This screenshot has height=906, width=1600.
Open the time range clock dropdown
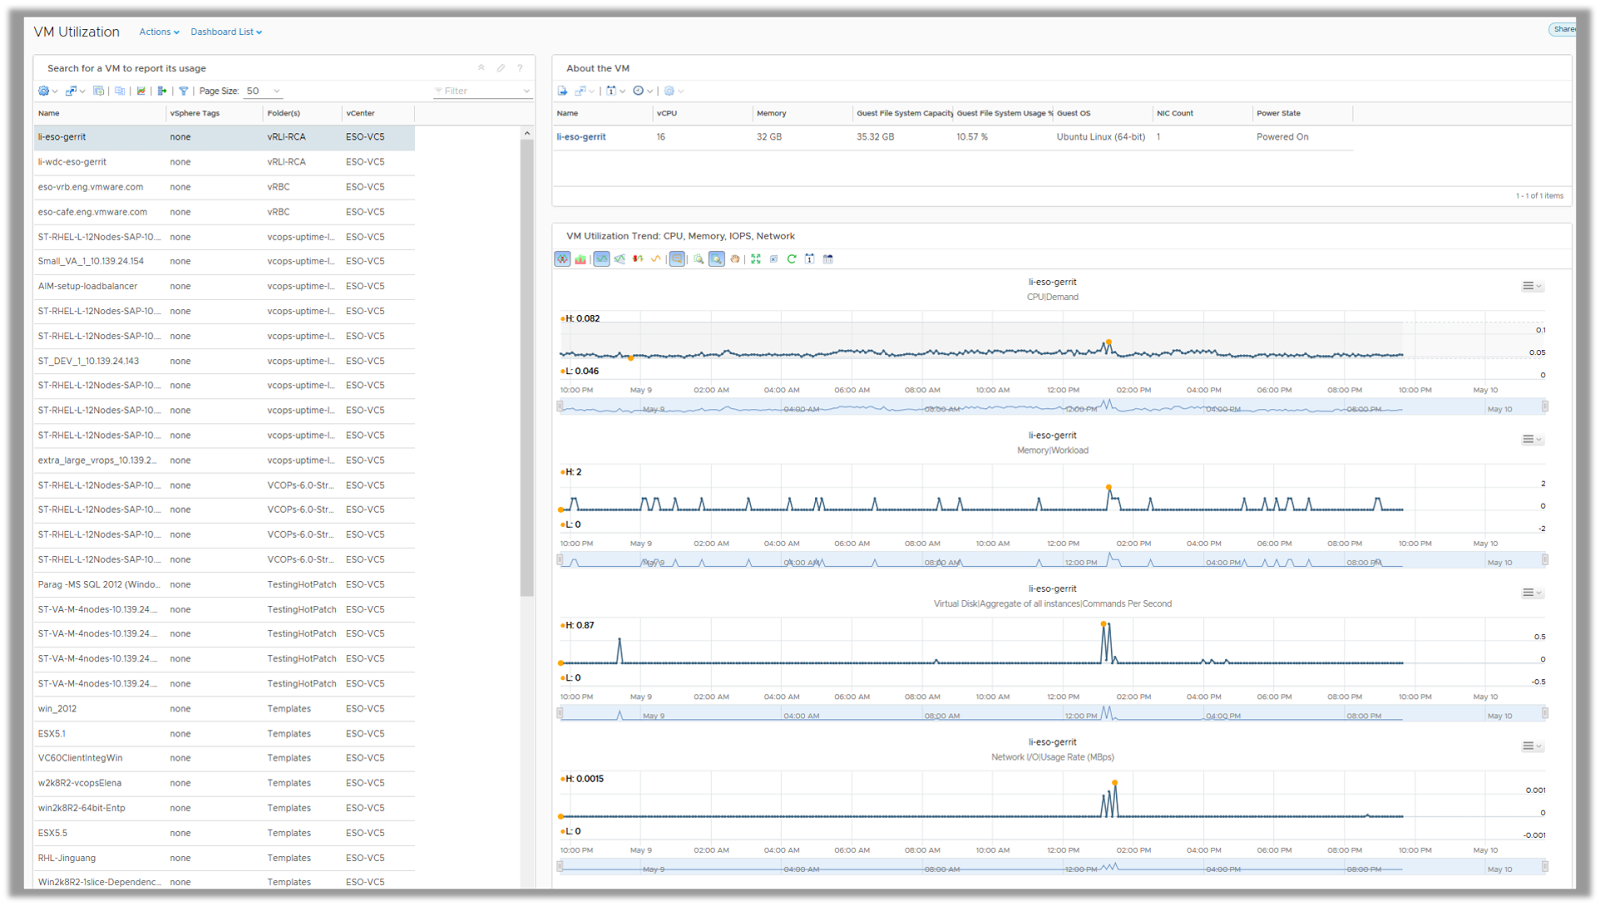tap(640, 91)
